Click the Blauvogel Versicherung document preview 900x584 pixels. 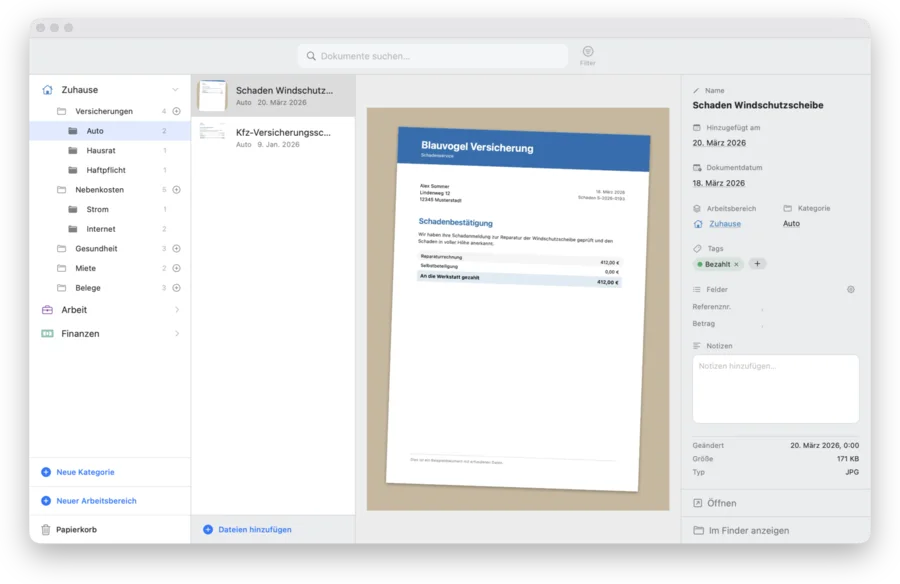point(518,309)
